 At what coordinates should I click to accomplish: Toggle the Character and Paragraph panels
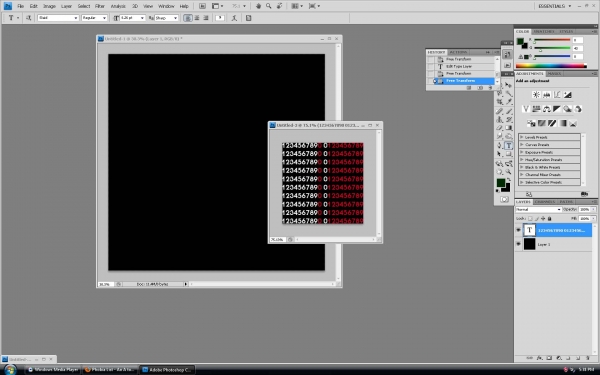(248, 18)
